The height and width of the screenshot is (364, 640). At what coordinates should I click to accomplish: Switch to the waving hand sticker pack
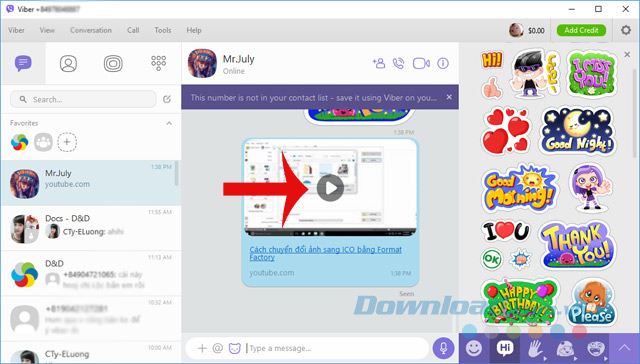point(536,348)
